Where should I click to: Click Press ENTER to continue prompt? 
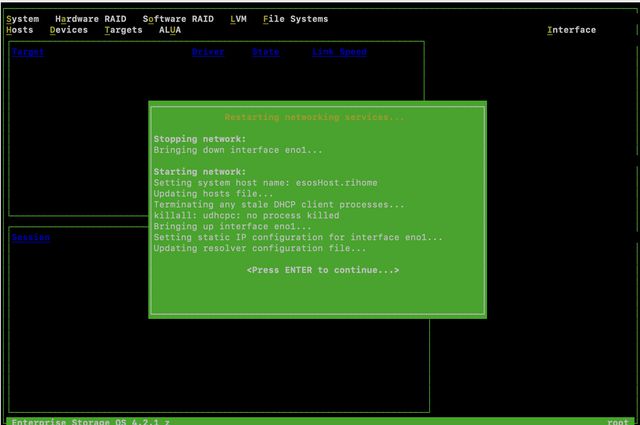(323, 270)
